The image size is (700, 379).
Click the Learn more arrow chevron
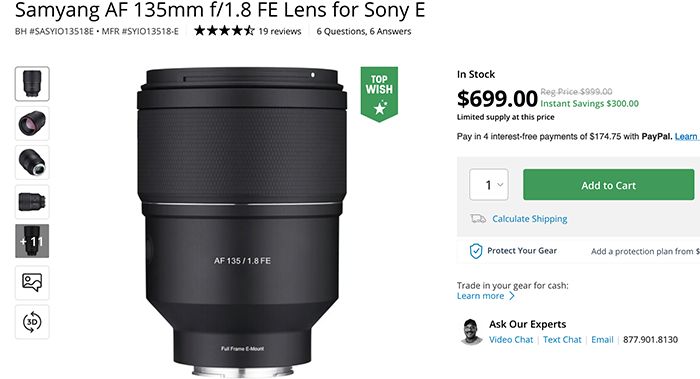(x=512, y=296)
